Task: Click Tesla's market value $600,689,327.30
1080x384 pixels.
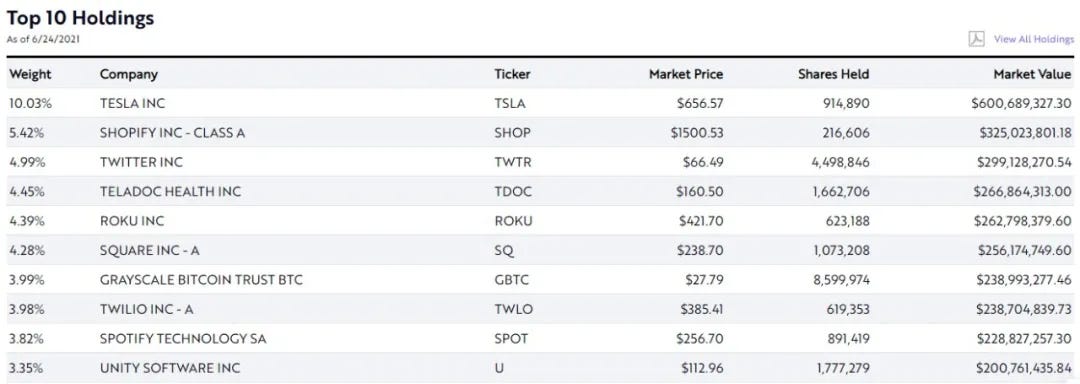Action: 1021,104
